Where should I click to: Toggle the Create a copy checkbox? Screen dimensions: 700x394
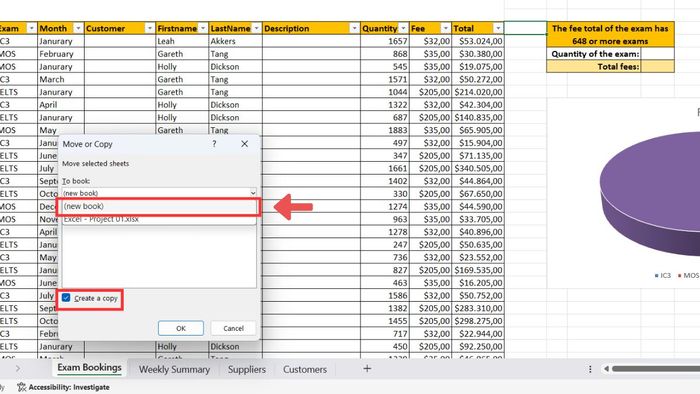click(66, 298)
